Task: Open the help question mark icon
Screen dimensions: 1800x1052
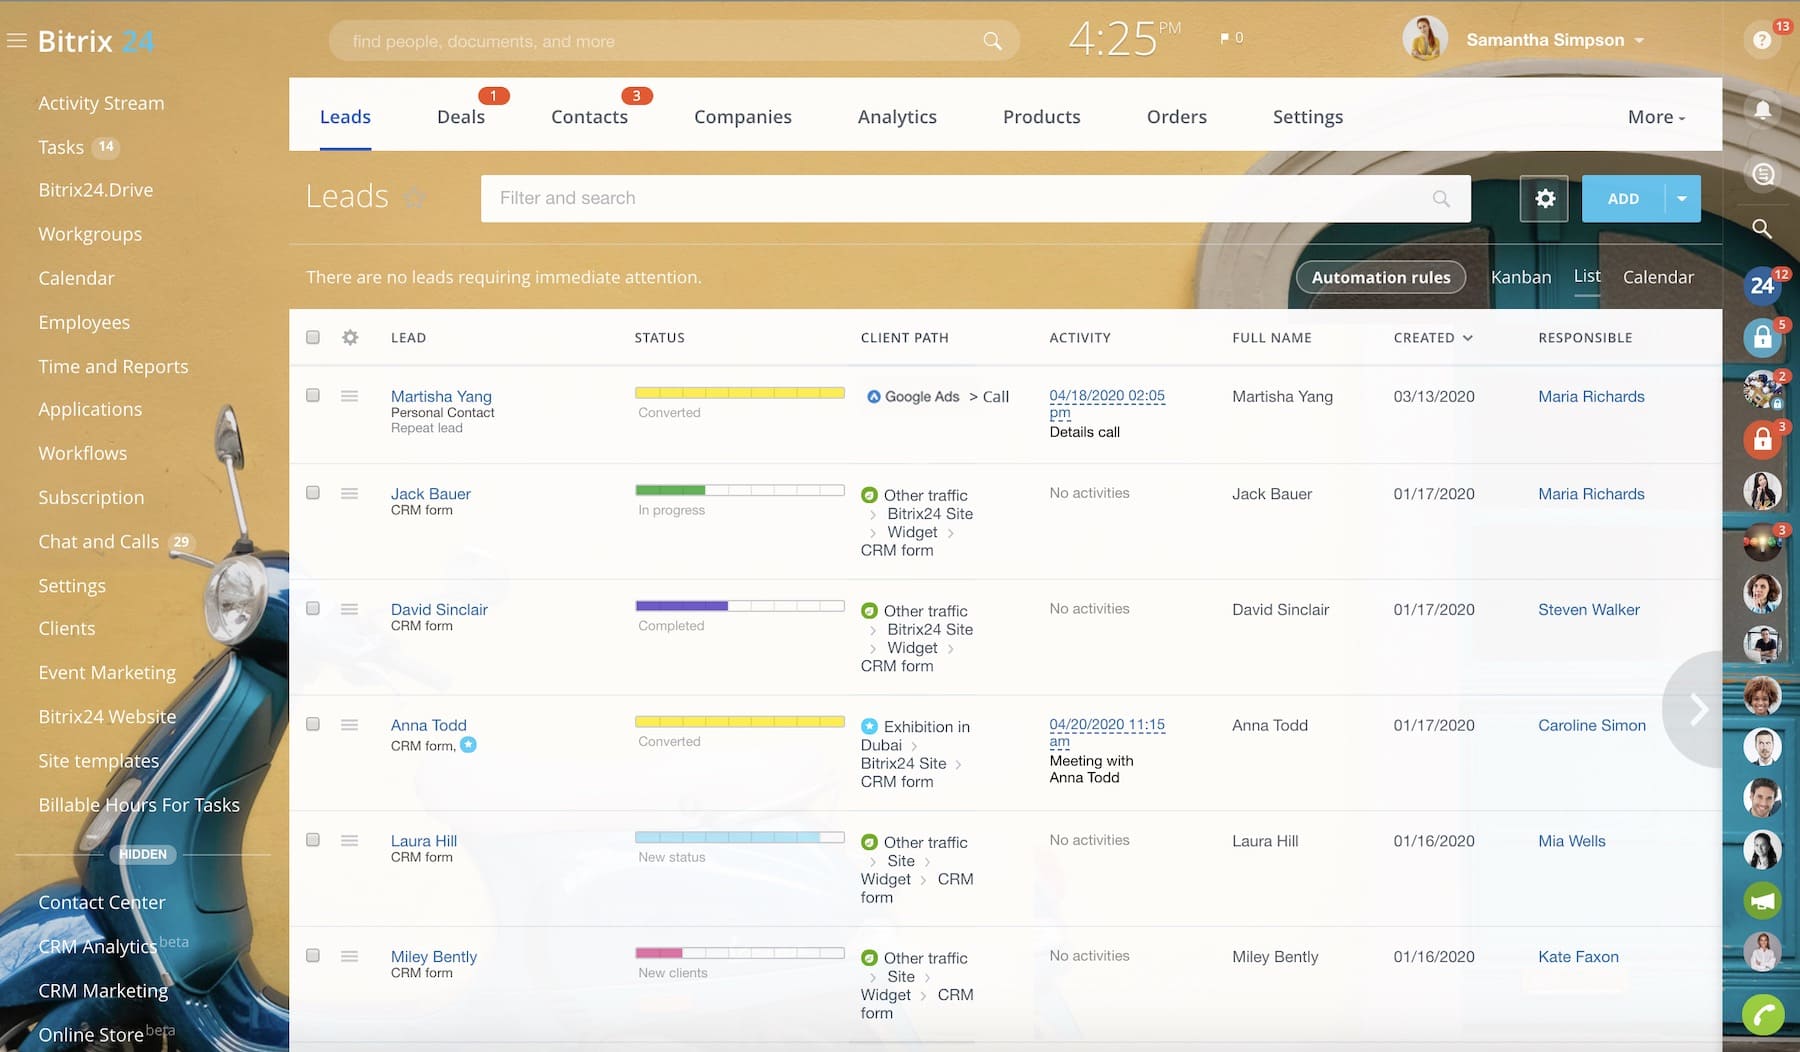Action: [1761, 40]
